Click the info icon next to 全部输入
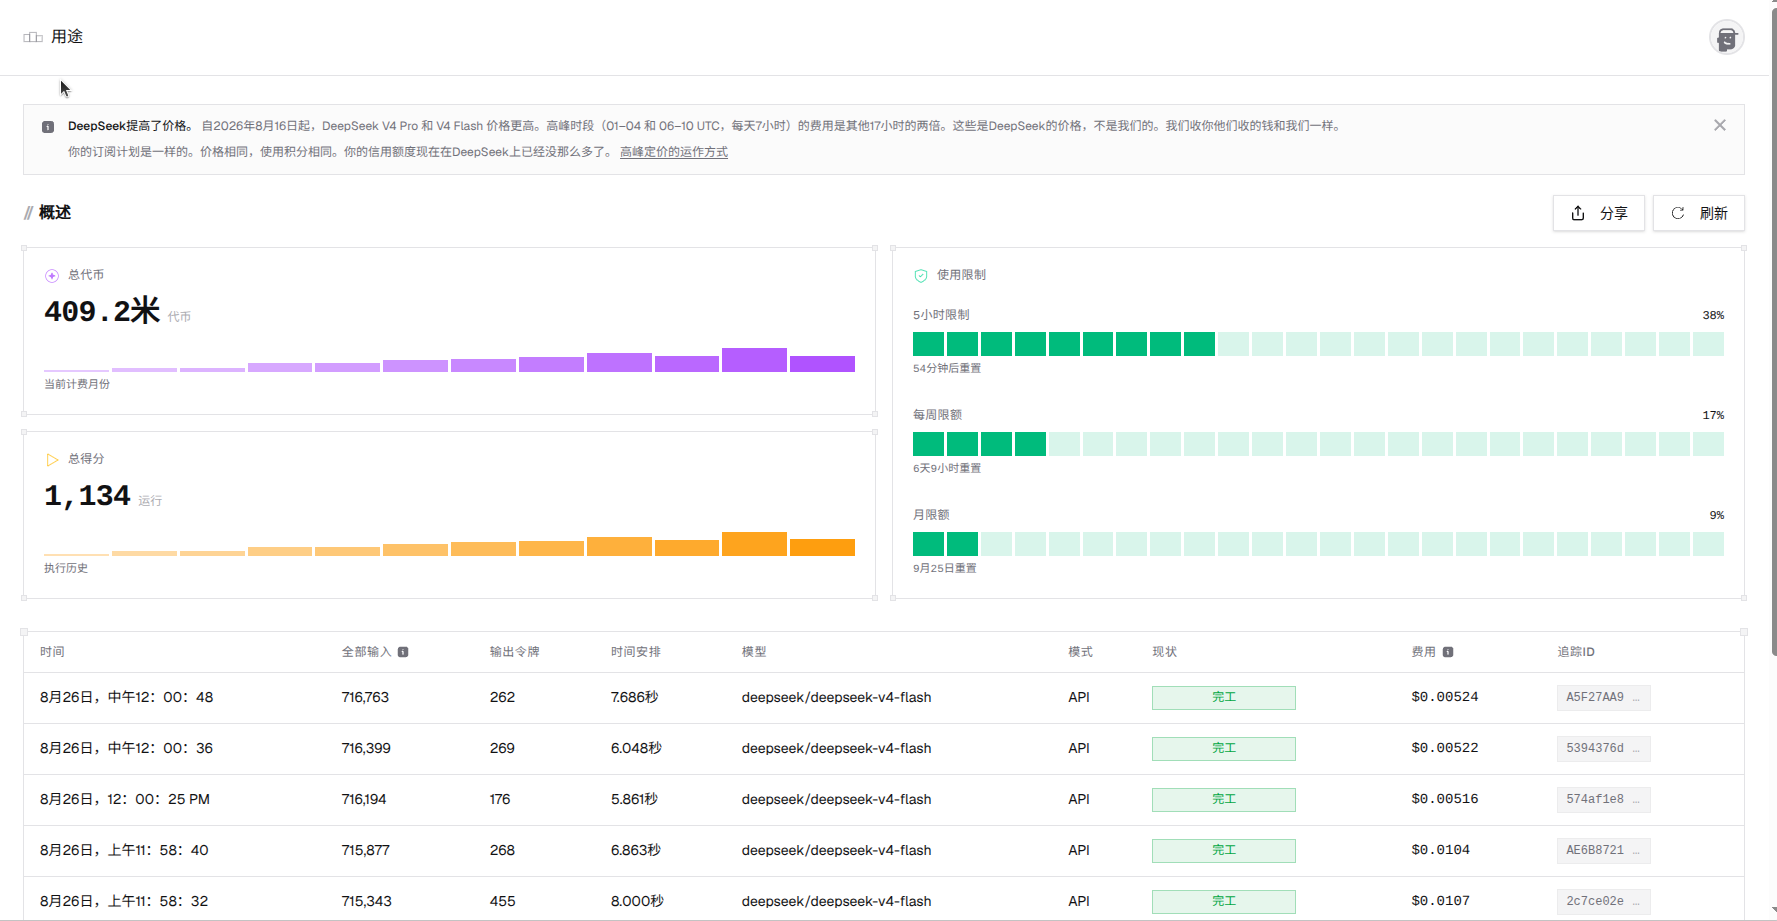The height and width of the screenshot is (921, 1777). click(x=403, y=652)
